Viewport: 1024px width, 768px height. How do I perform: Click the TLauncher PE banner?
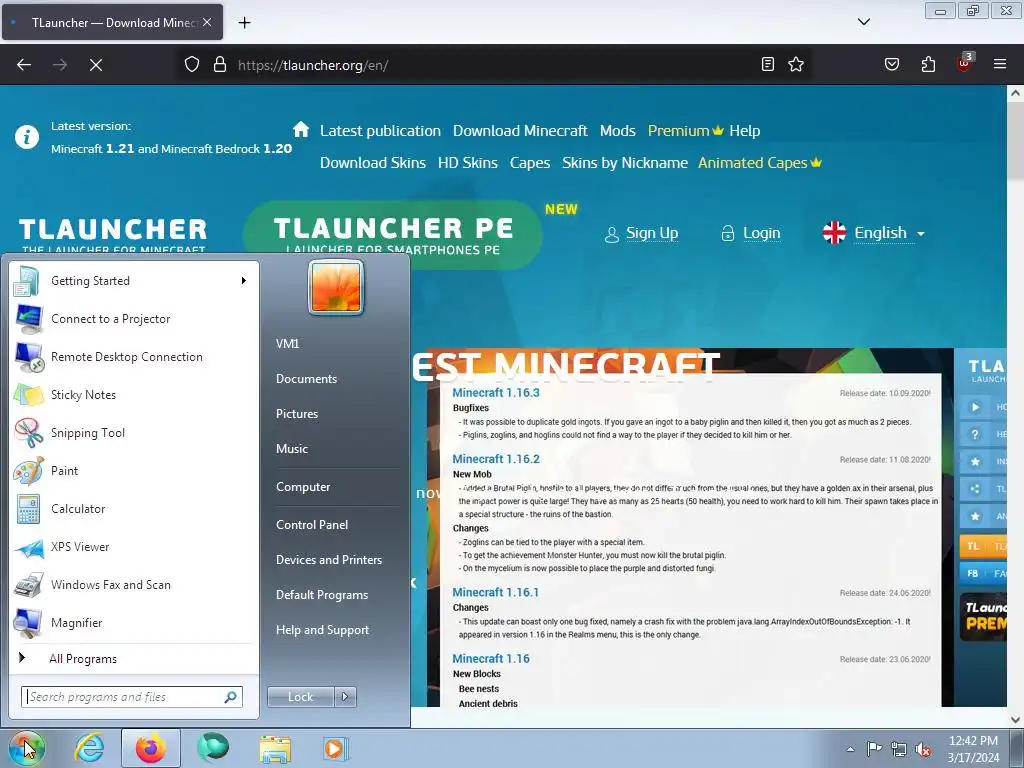(x=392, y=235)
